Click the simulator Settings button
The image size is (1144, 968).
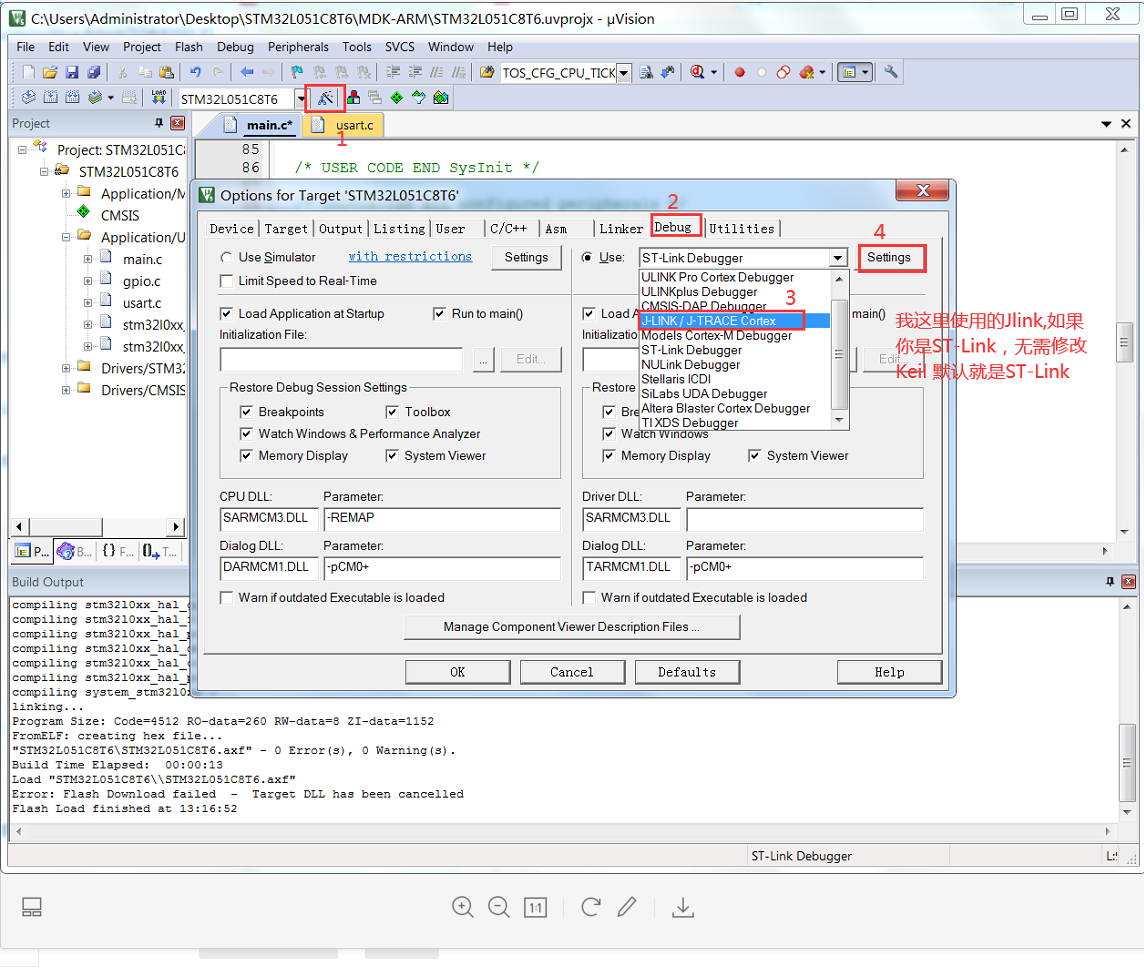pyautogui.click(x=526, y=258)
